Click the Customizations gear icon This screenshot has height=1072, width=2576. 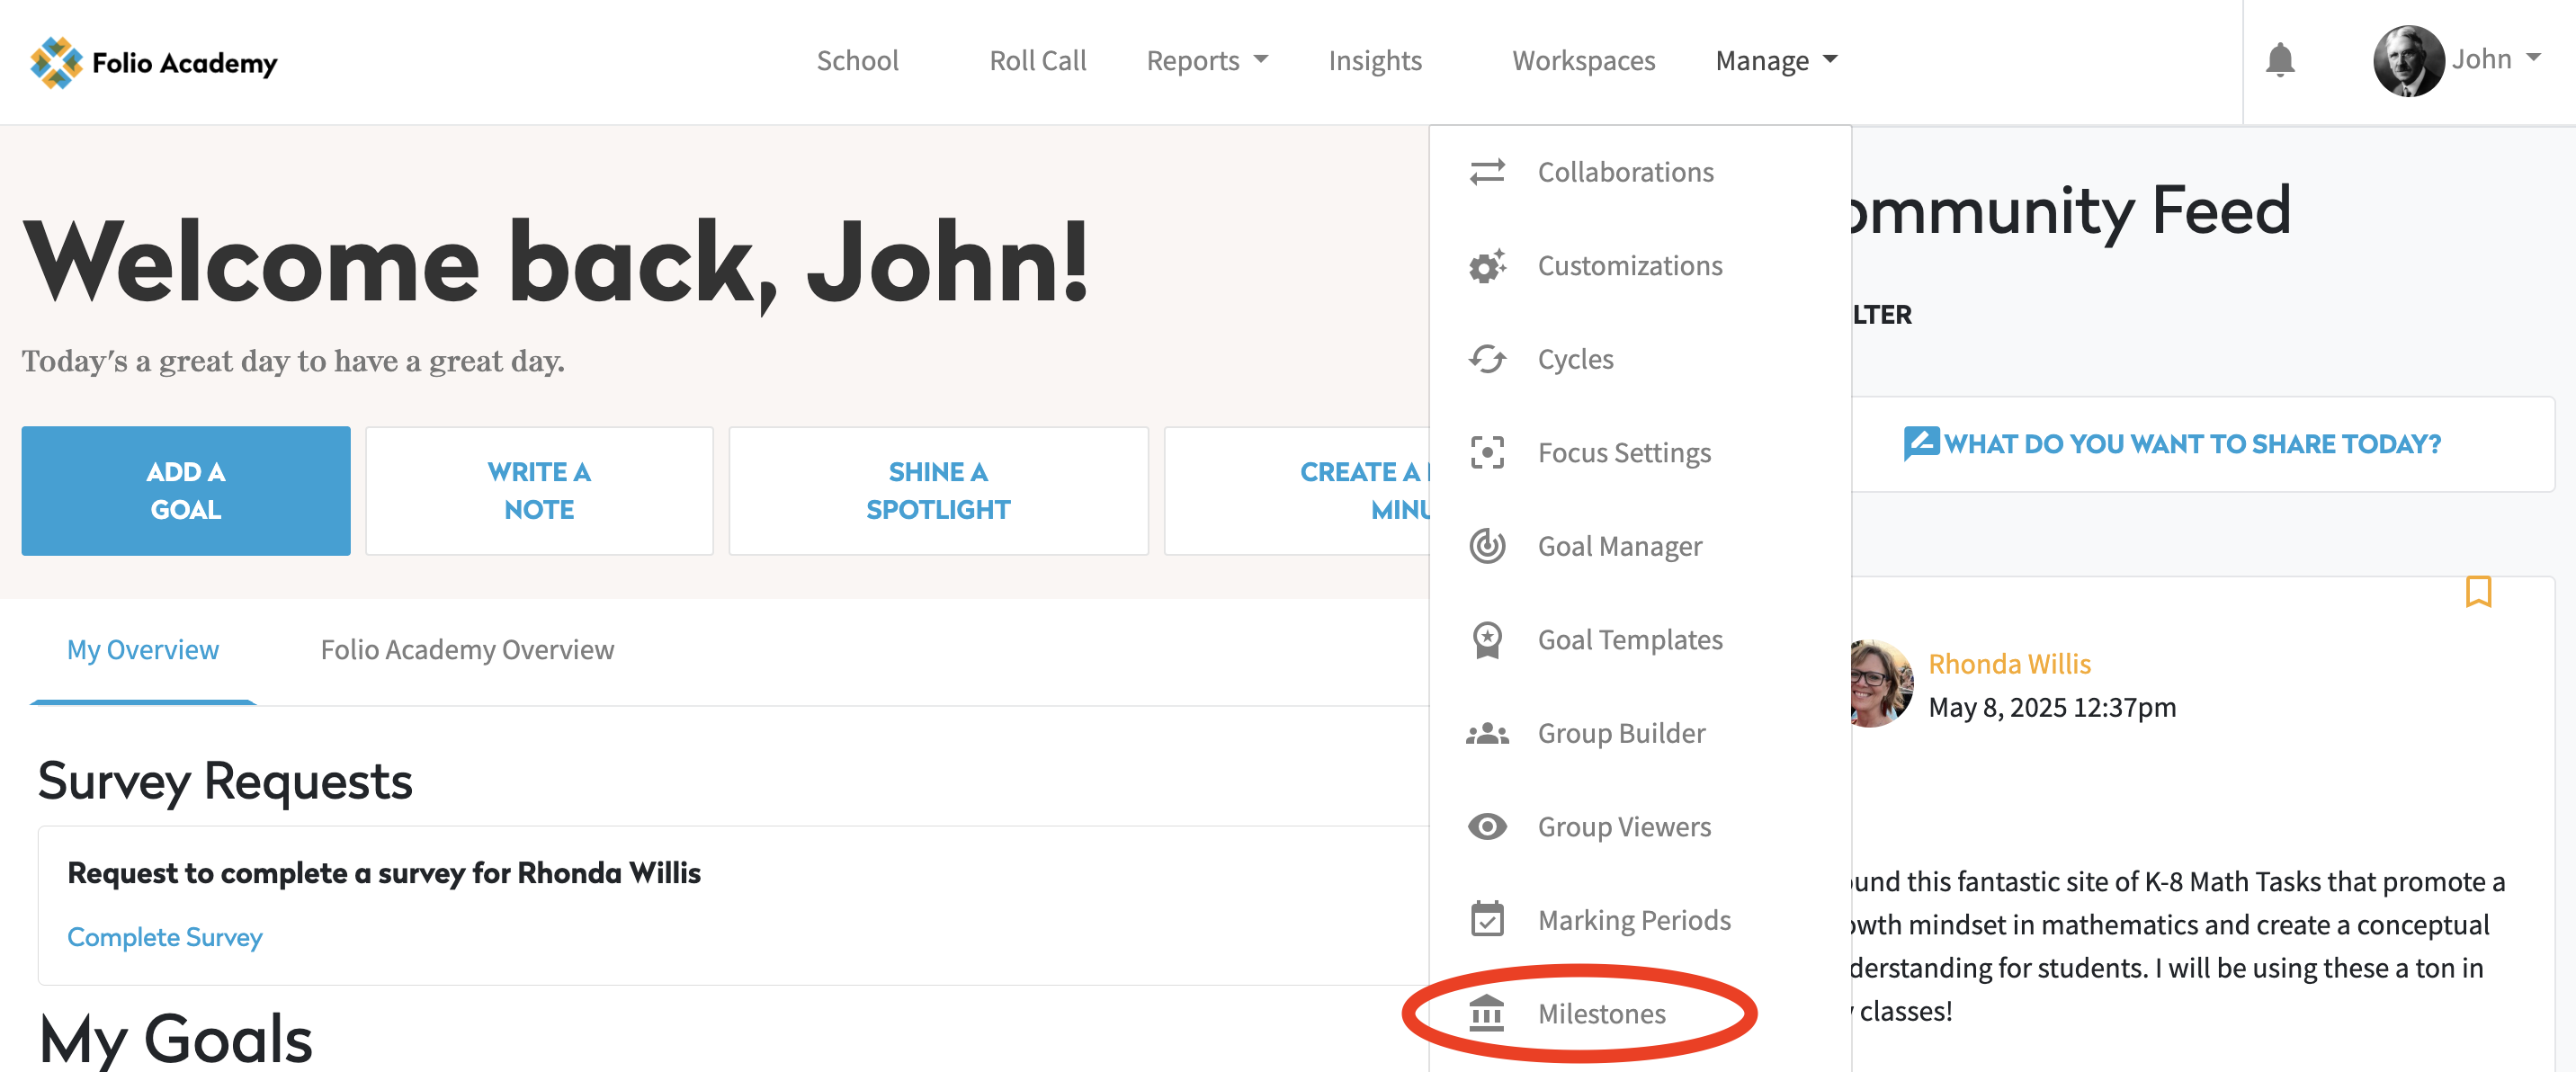(1486, 266)
